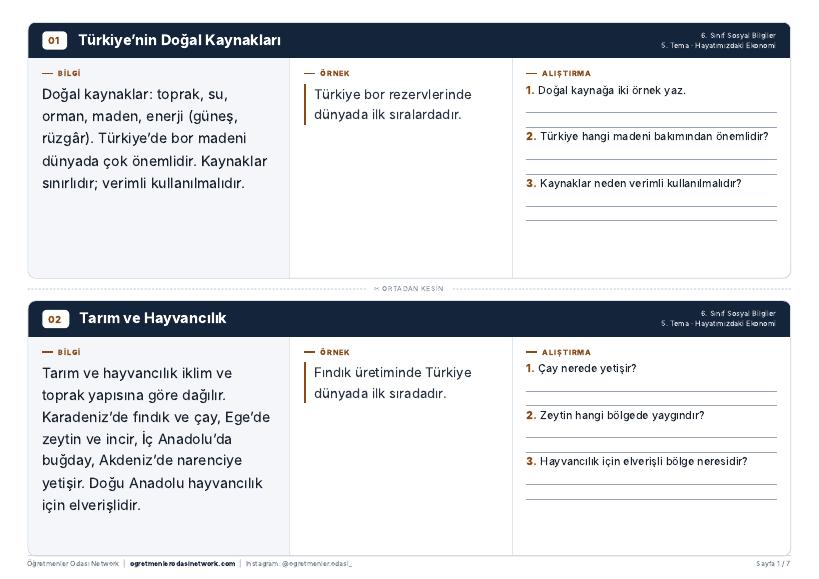This screenshot has height=579, width=819.
Task: Click ALIŞTIRMA label in card 02
Action: point(566,352)
